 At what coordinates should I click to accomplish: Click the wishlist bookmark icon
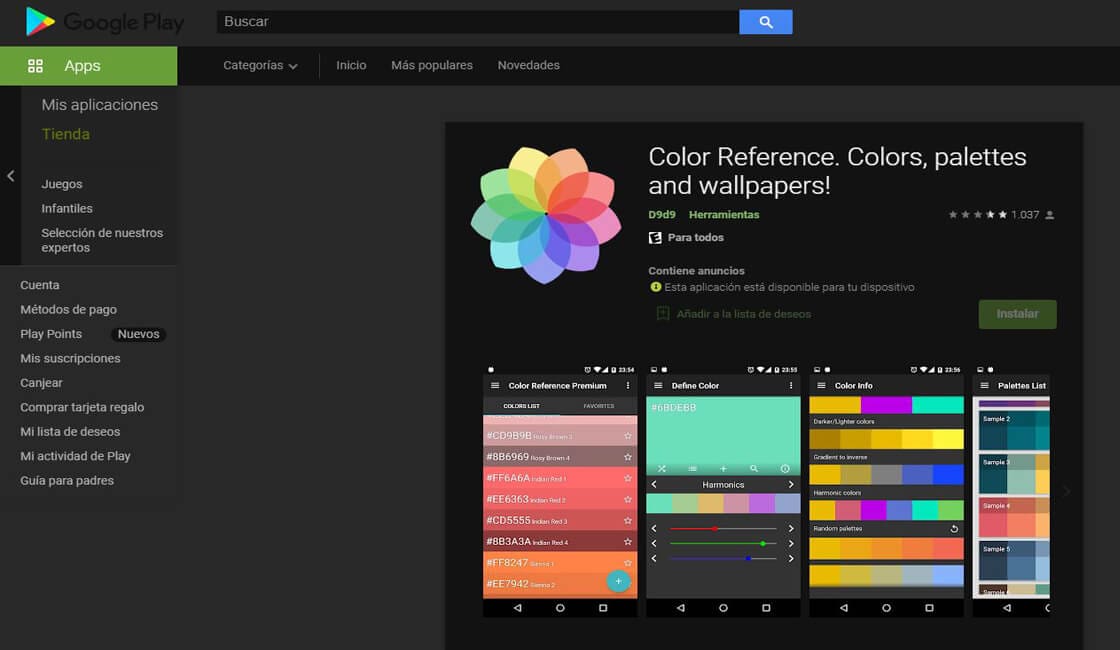[x=662, y=314]
